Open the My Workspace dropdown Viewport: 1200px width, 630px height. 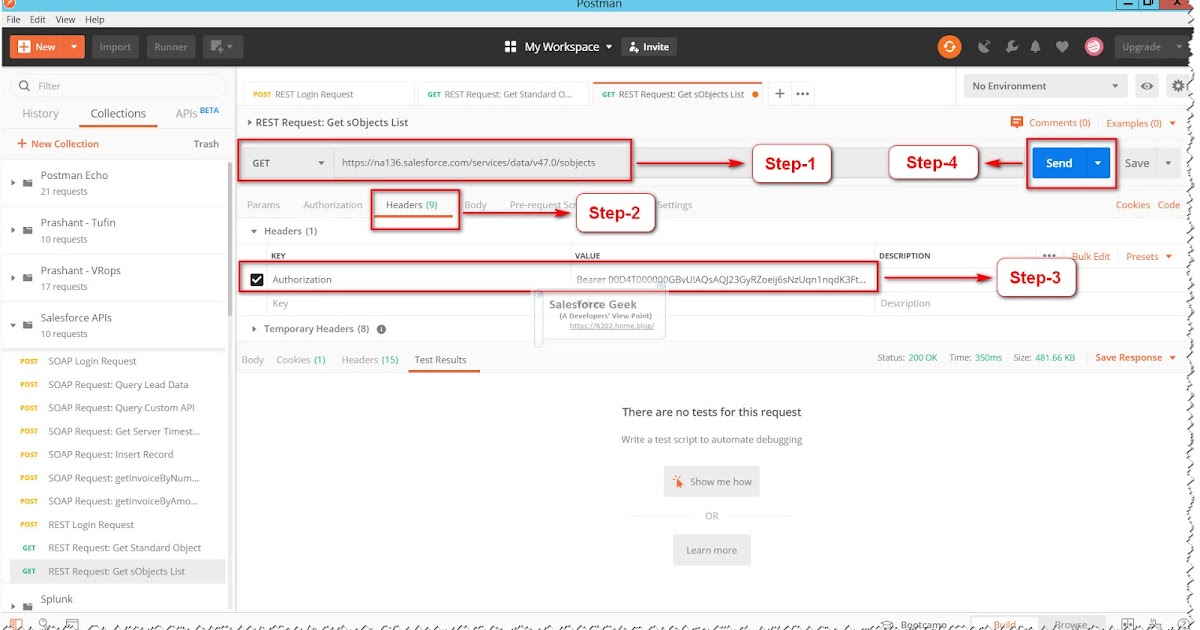point(567,46)
